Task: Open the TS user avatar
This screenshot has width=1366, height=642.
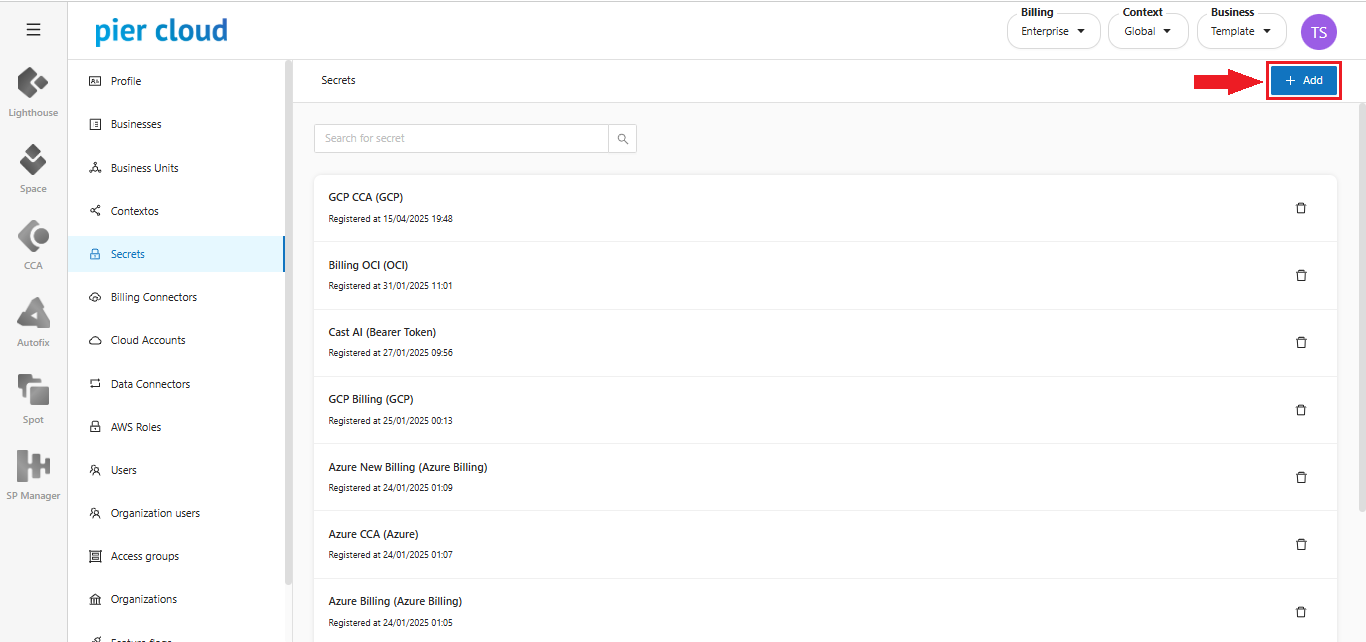Action: click(x=1318, y=32)
